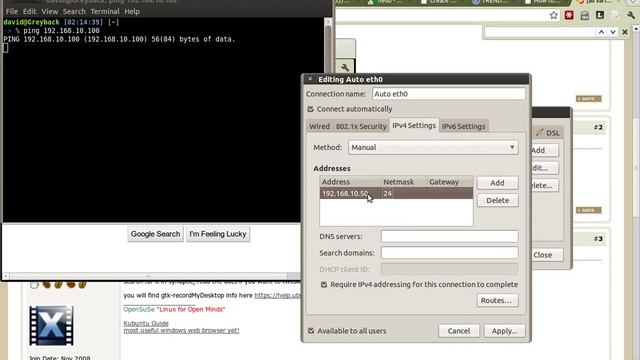Click the Apply... button
Viewport: 640px width, 360px height.
(504, 331)
